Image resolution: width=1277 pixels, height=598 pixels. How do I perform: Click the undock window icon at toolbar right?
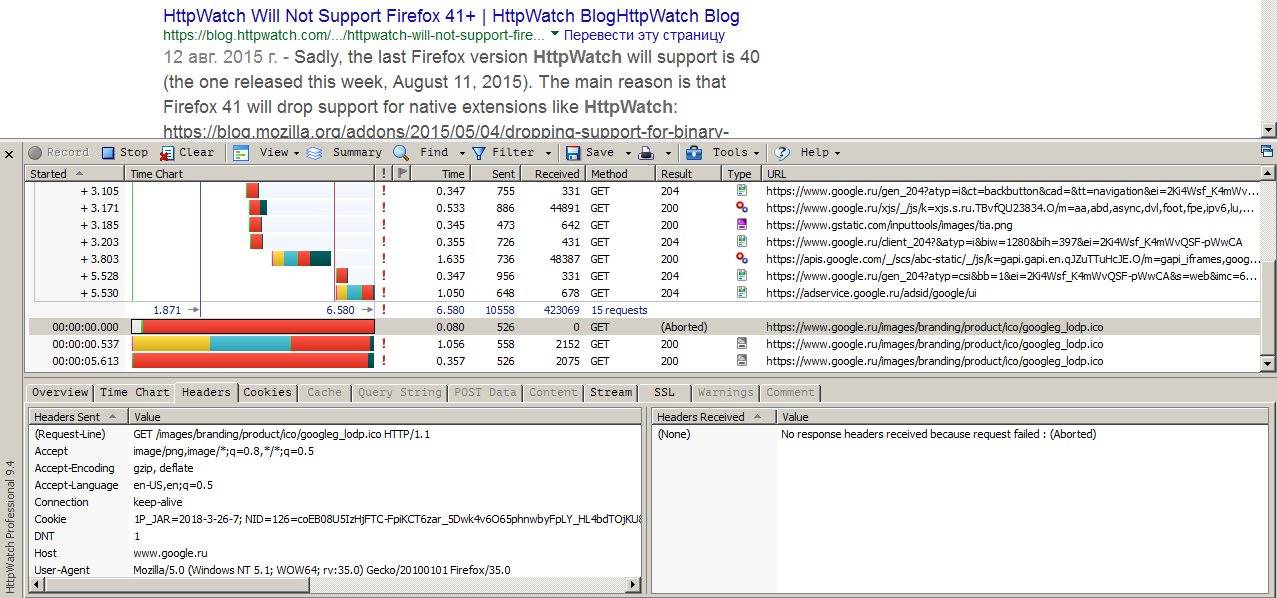tap(1267, 152)
